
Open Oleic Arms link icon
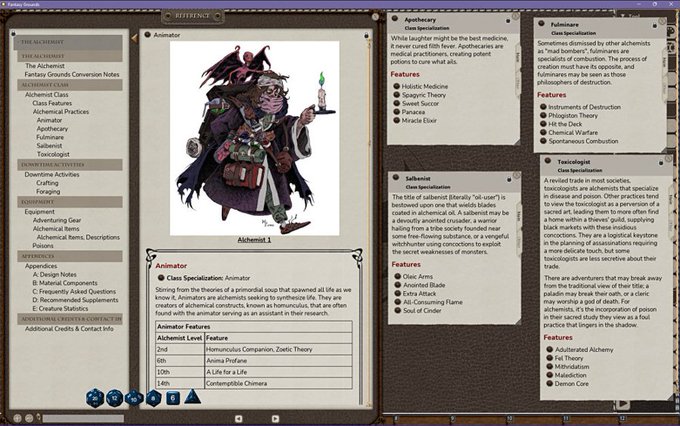point(397,276)
